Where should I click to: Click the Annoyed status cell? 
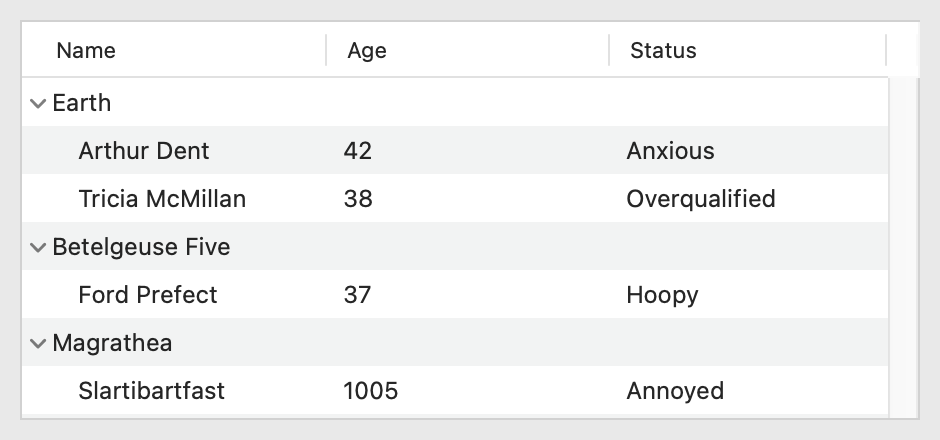(675, 391)
